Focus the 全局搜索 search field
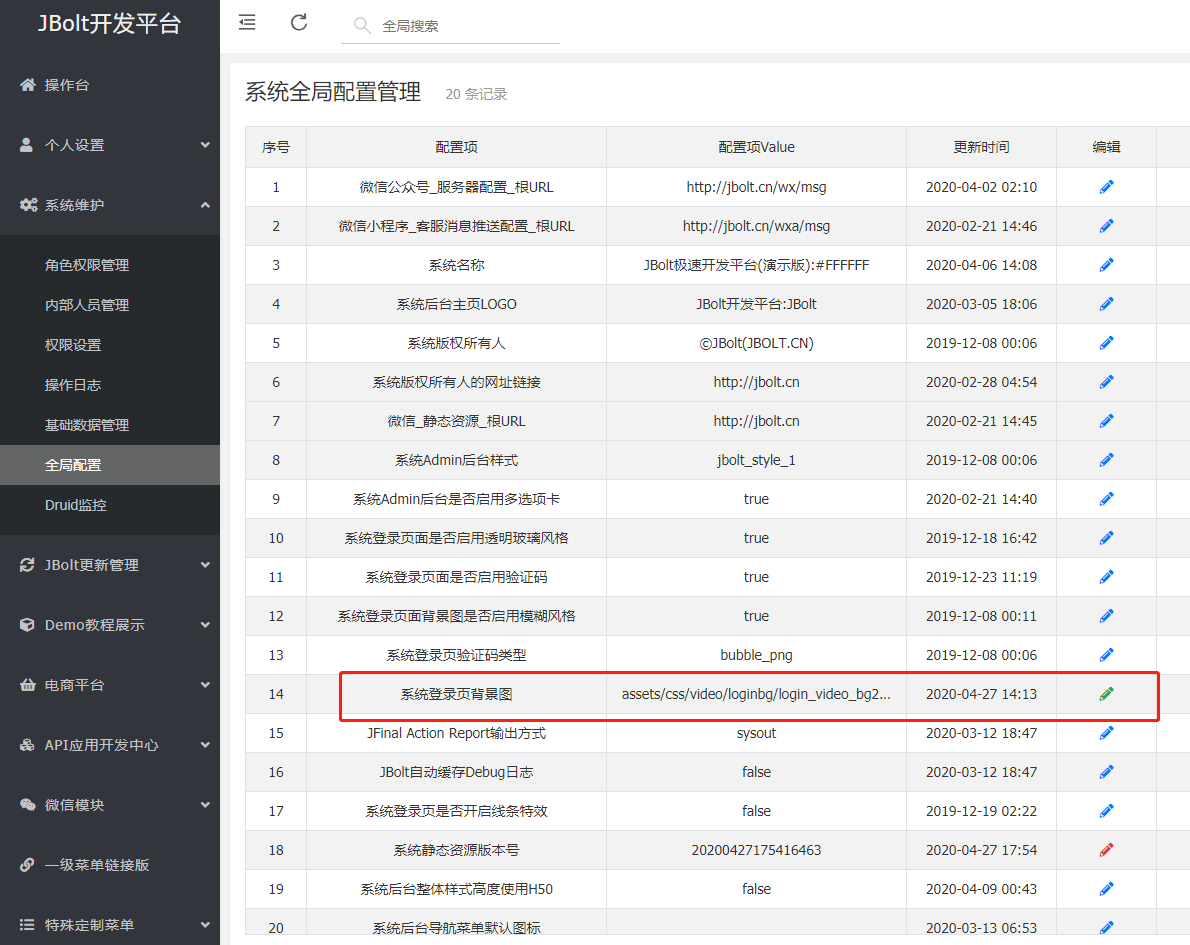This screenshot has height=945, width=1190. [x=465, y=26]
